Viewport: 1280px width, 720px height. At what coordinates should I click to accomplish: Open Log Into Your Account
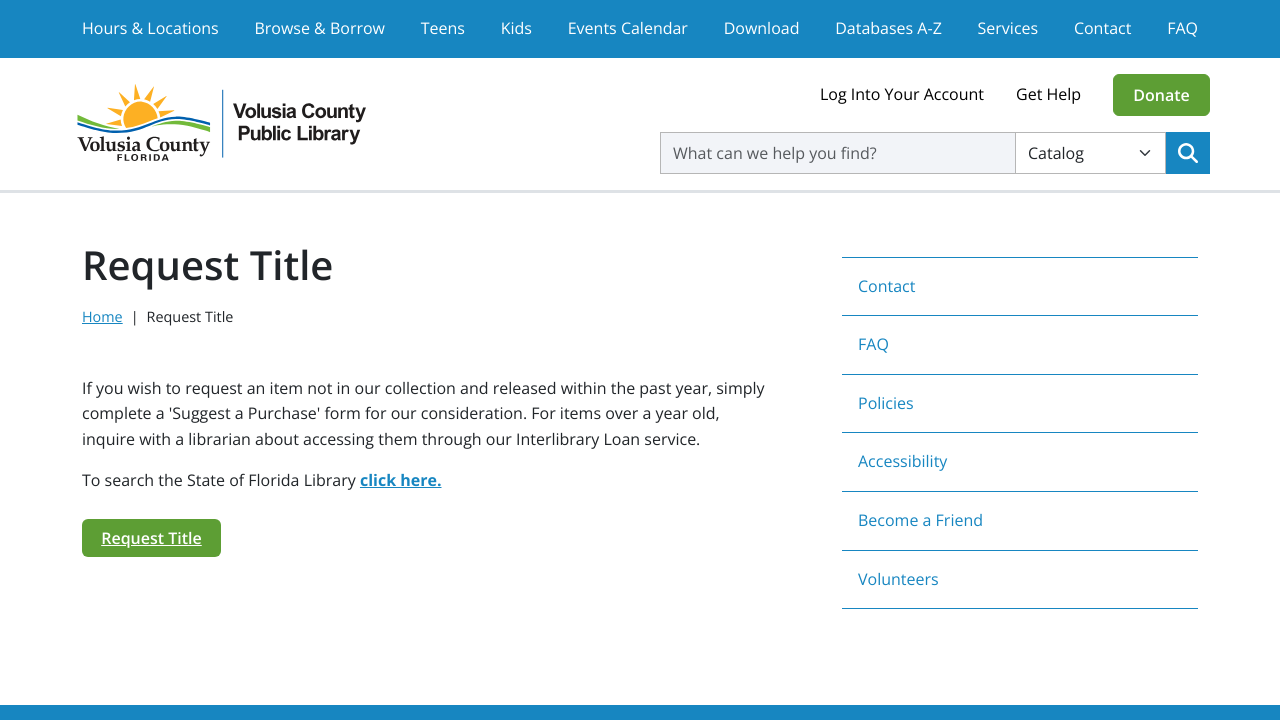click(x=901, y=94)
